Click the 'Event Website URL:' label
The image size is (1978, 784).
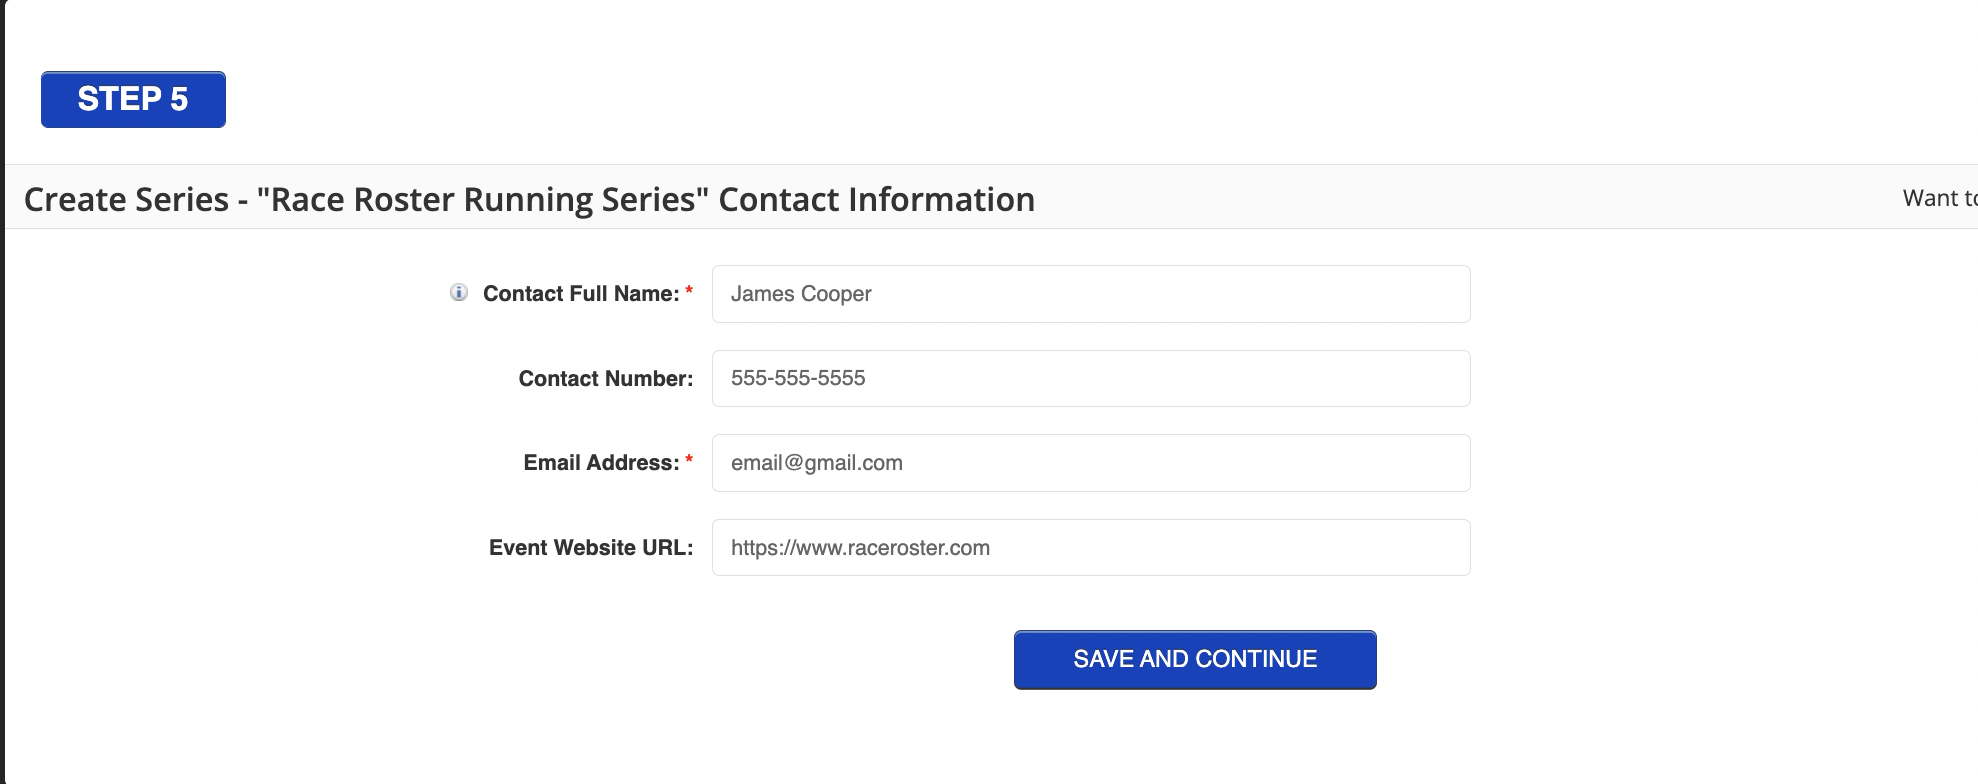pyautogui.click(x=590, y=548)
